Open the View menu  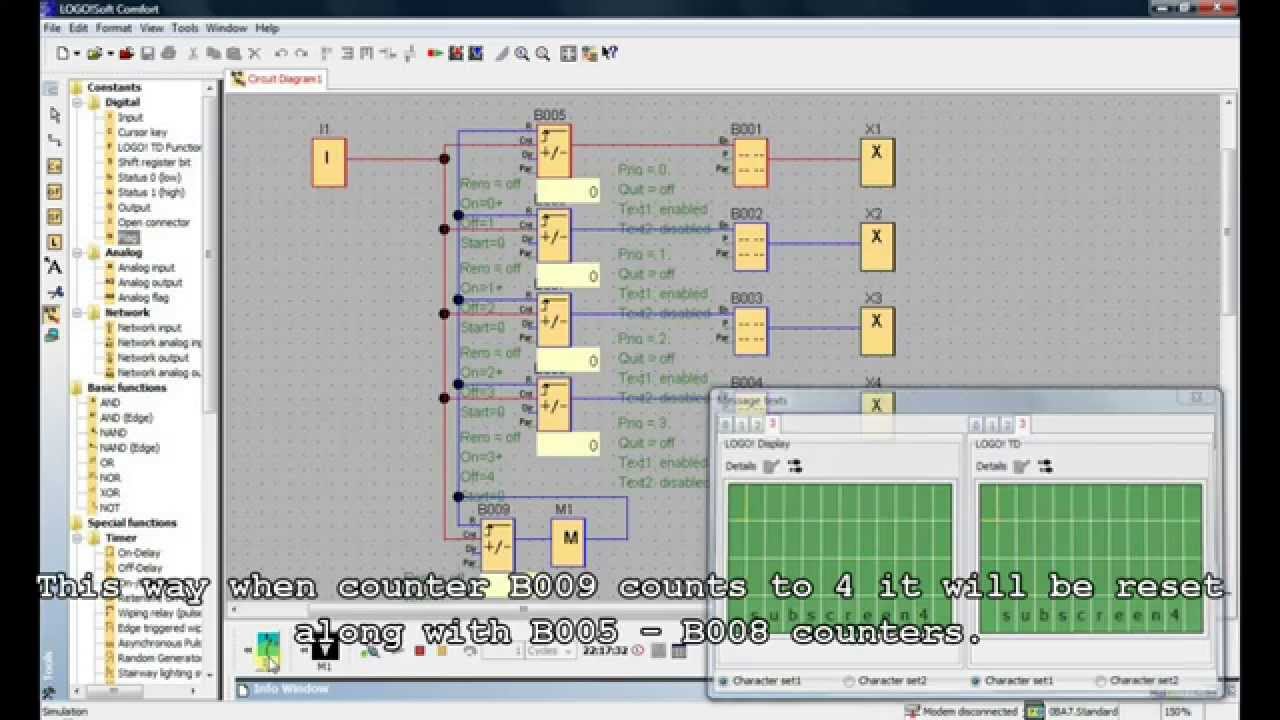tap(151, 28)
